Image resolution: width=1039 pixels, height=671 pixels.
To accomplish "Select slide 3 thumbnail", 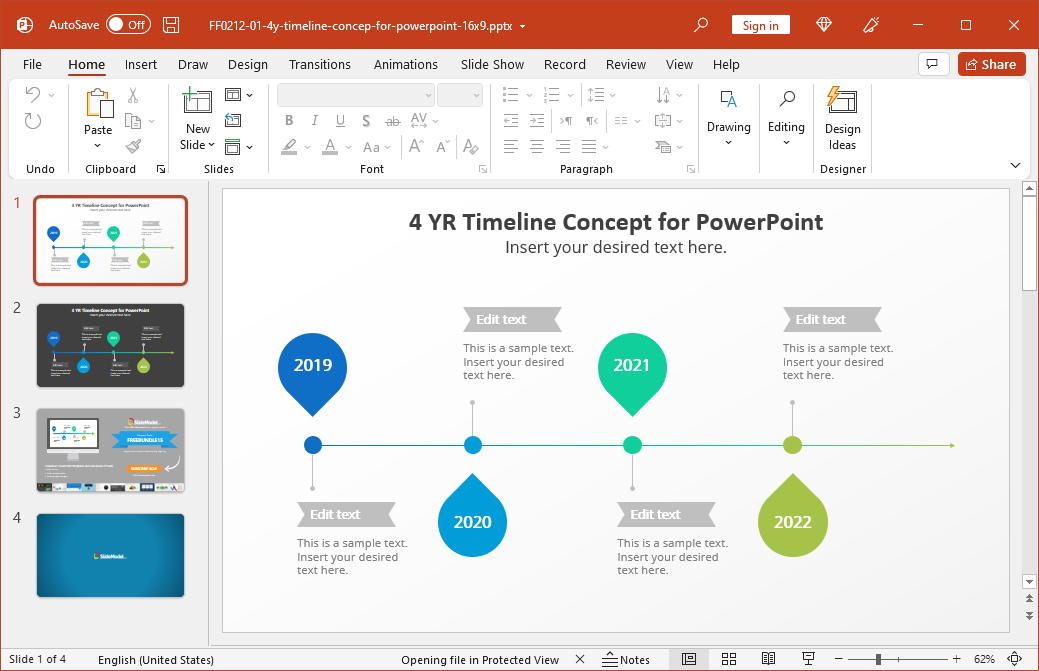I will [x=111, y=450].
